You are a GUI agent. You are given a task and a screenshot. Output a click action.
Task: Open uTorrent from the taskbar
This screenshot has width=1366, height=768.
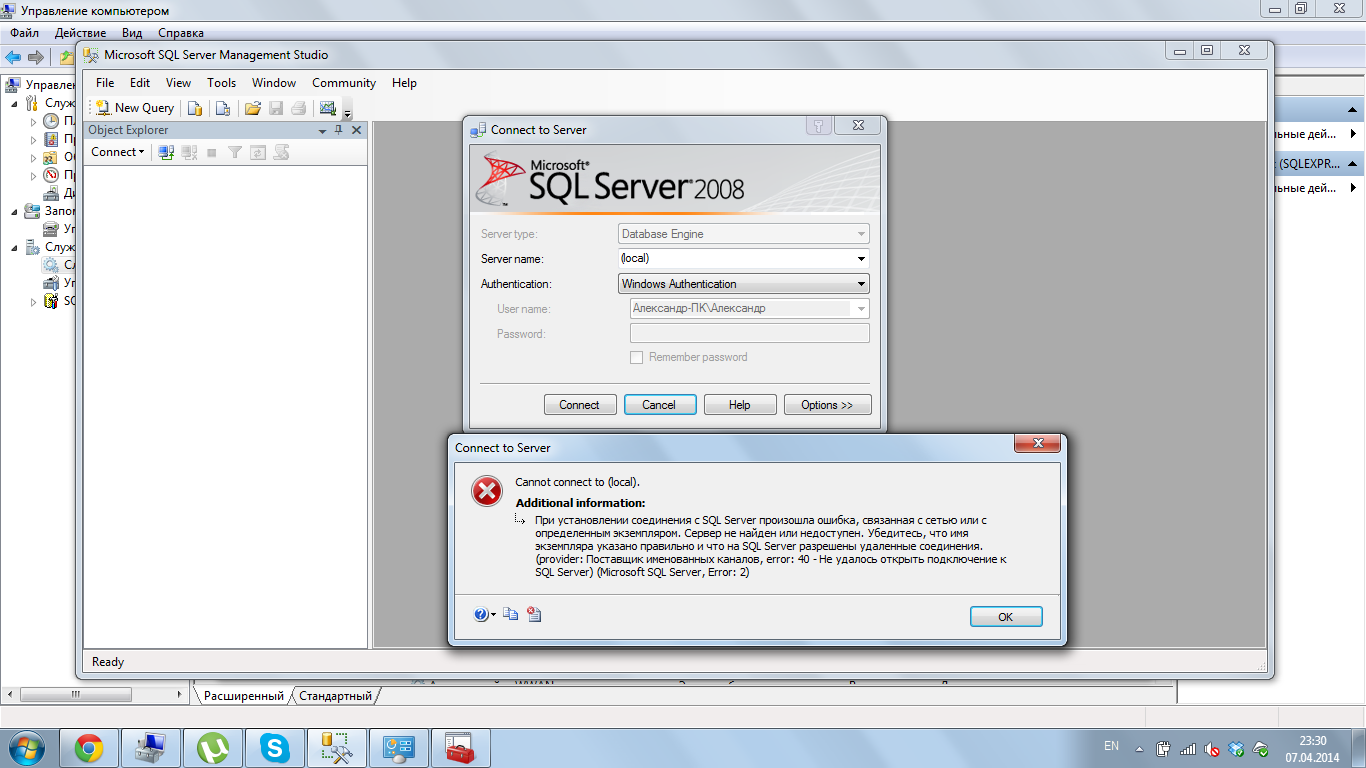click(x=213, y=747)
